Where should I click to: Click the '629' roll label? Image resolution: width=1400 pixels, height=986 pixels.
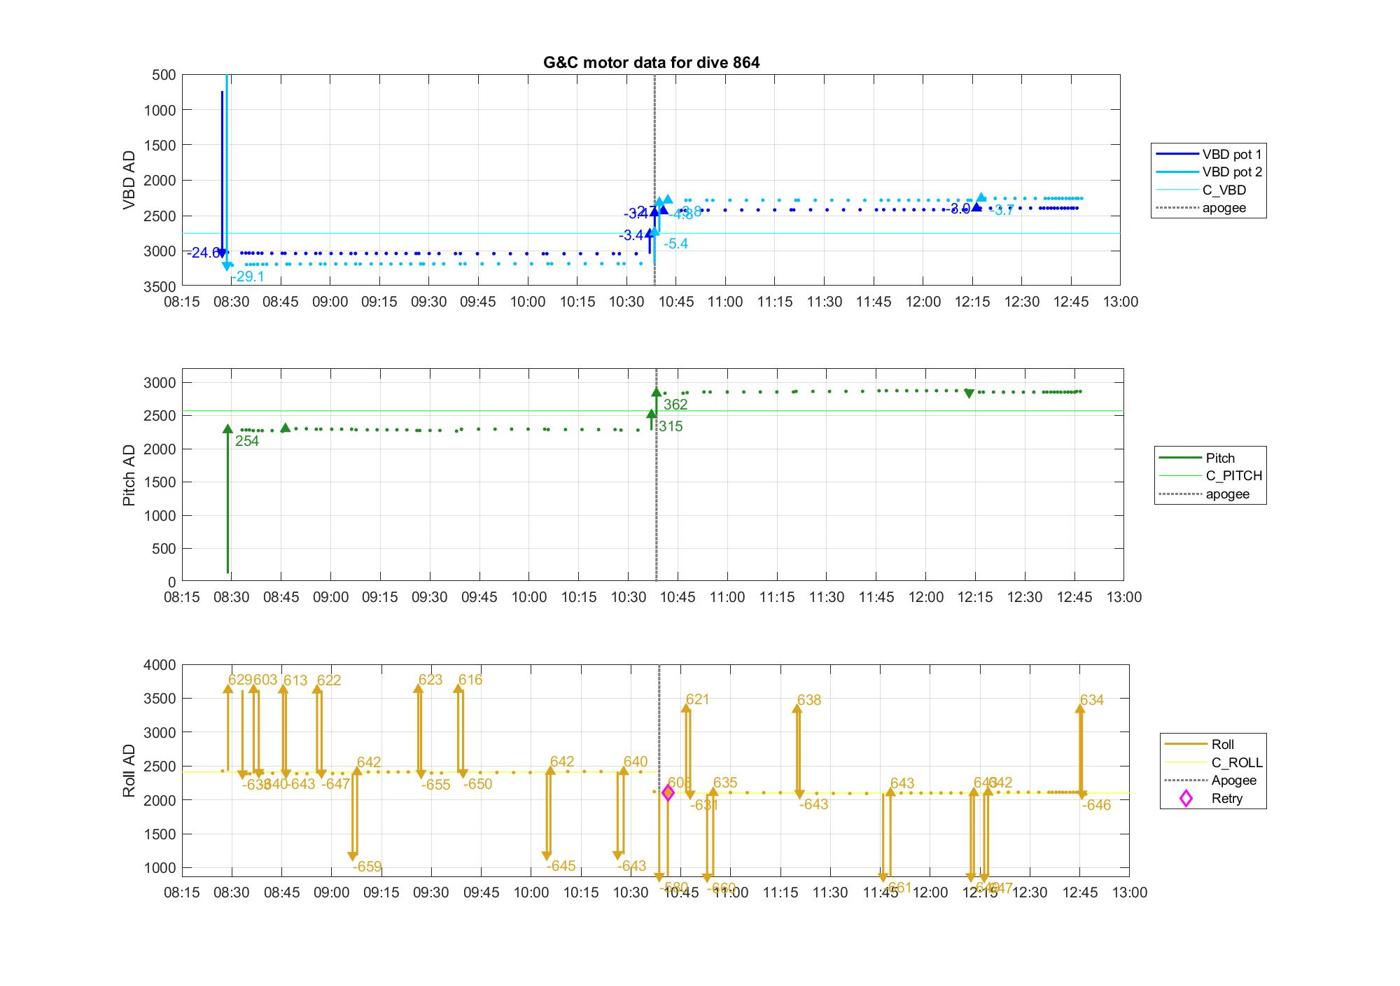(x=240, y=680)
